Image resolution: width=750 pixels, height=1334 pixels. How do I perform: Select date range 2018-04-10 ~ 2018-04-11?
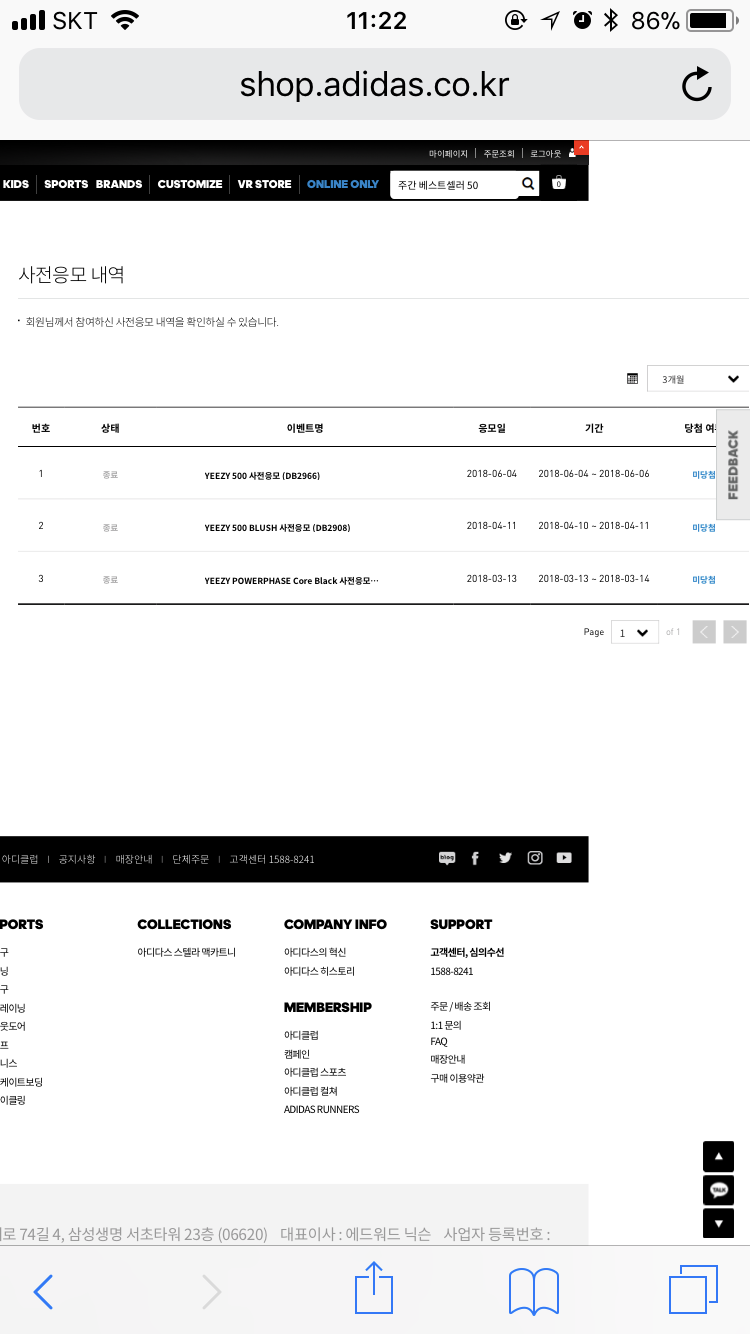point(594,526)
